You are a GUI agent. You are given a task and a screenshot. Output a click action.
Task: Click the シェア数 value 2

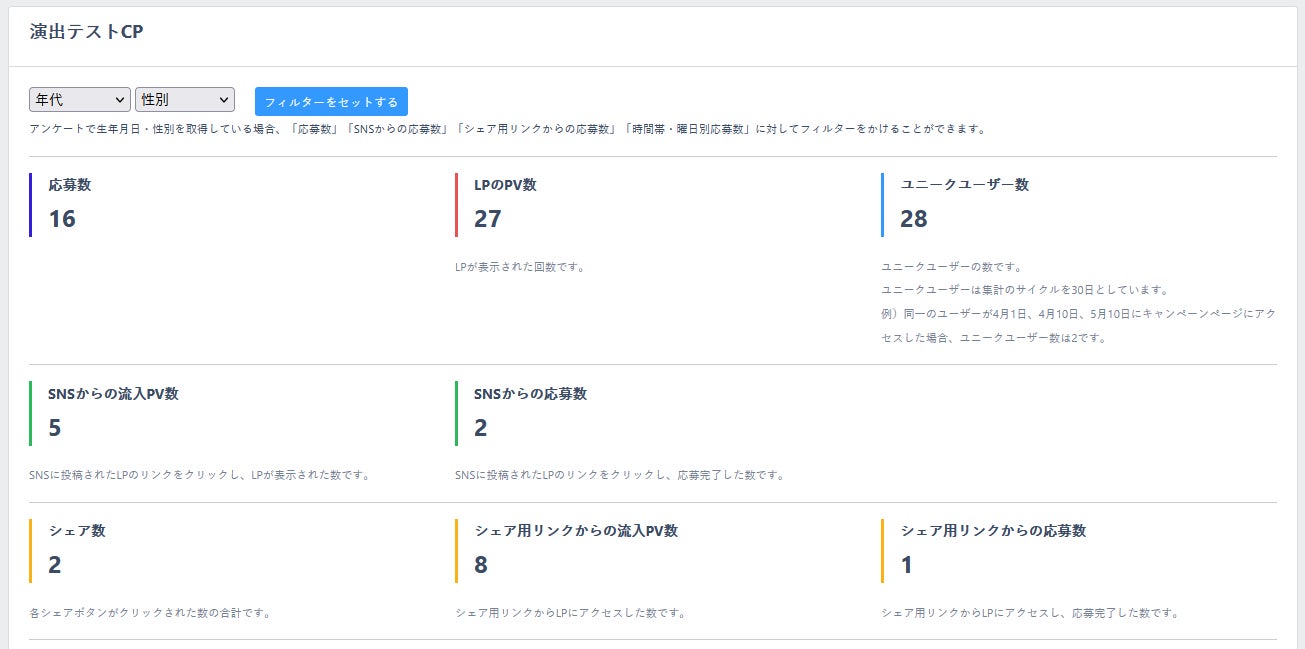coord(55,565)
